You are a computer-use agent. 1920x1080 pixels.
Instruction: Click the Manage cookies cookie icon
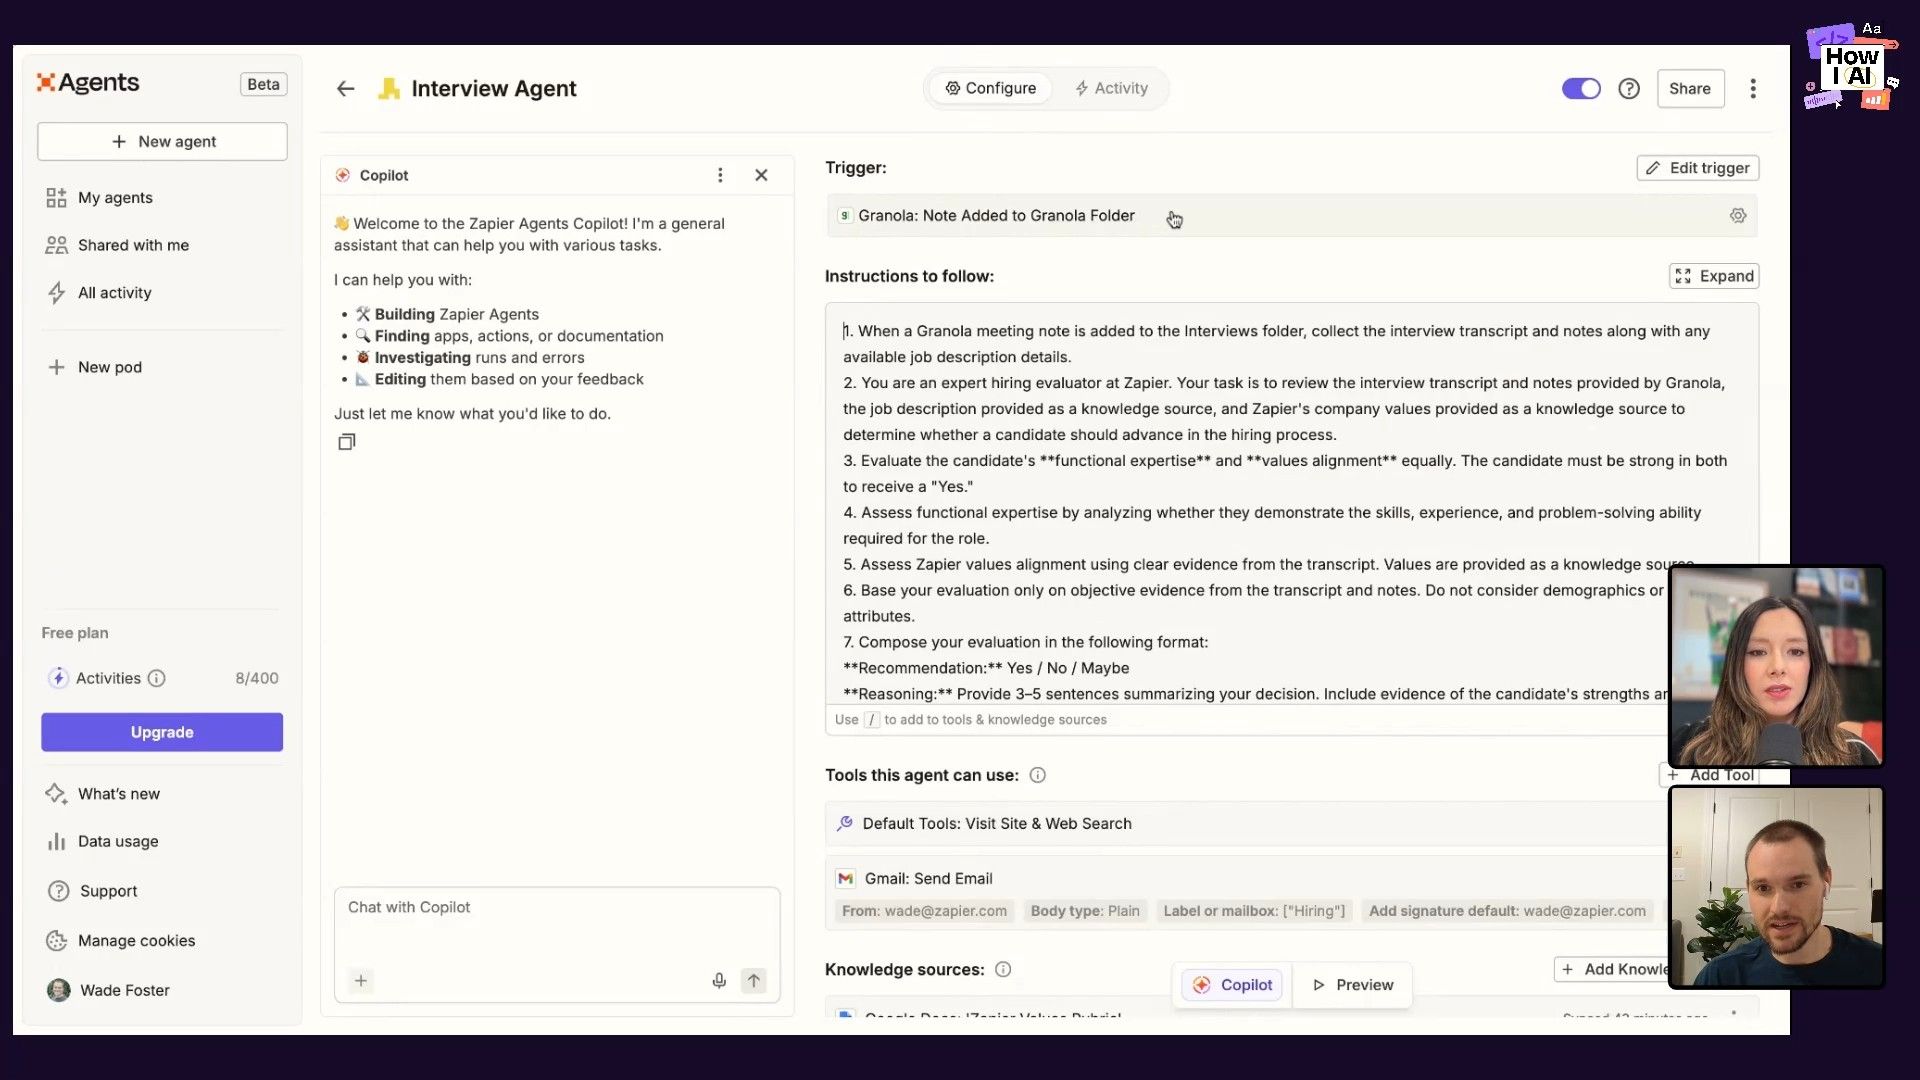click(57, 941)
